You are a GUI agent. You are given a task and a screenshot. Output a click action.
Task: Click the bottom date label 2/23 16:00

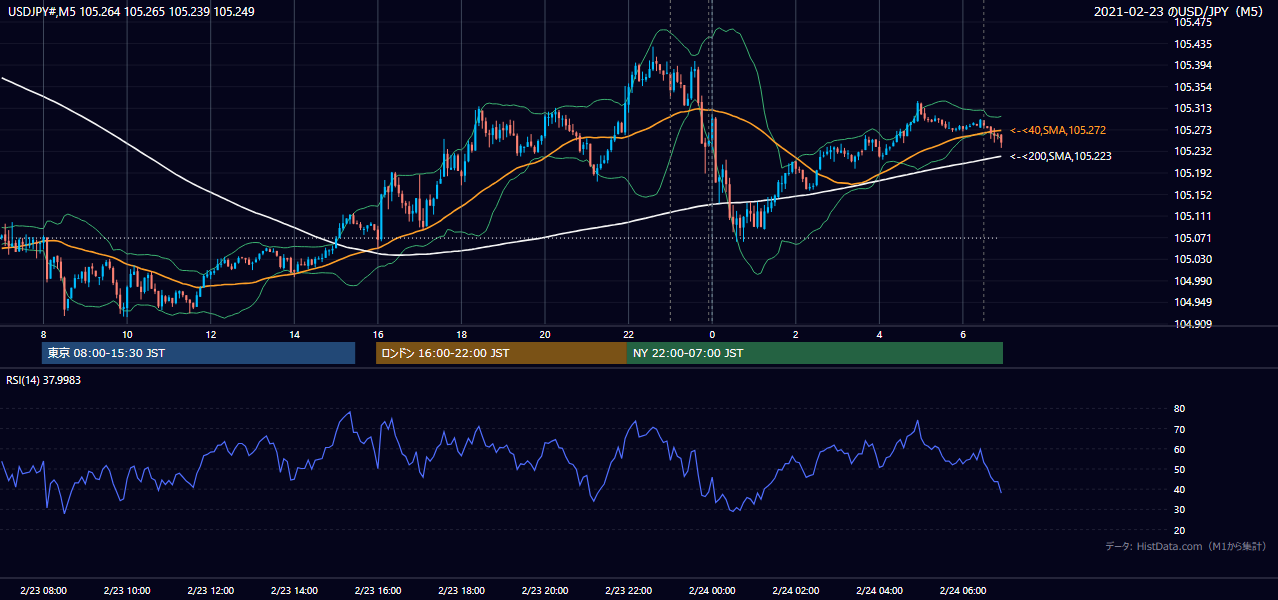point(378,591)
